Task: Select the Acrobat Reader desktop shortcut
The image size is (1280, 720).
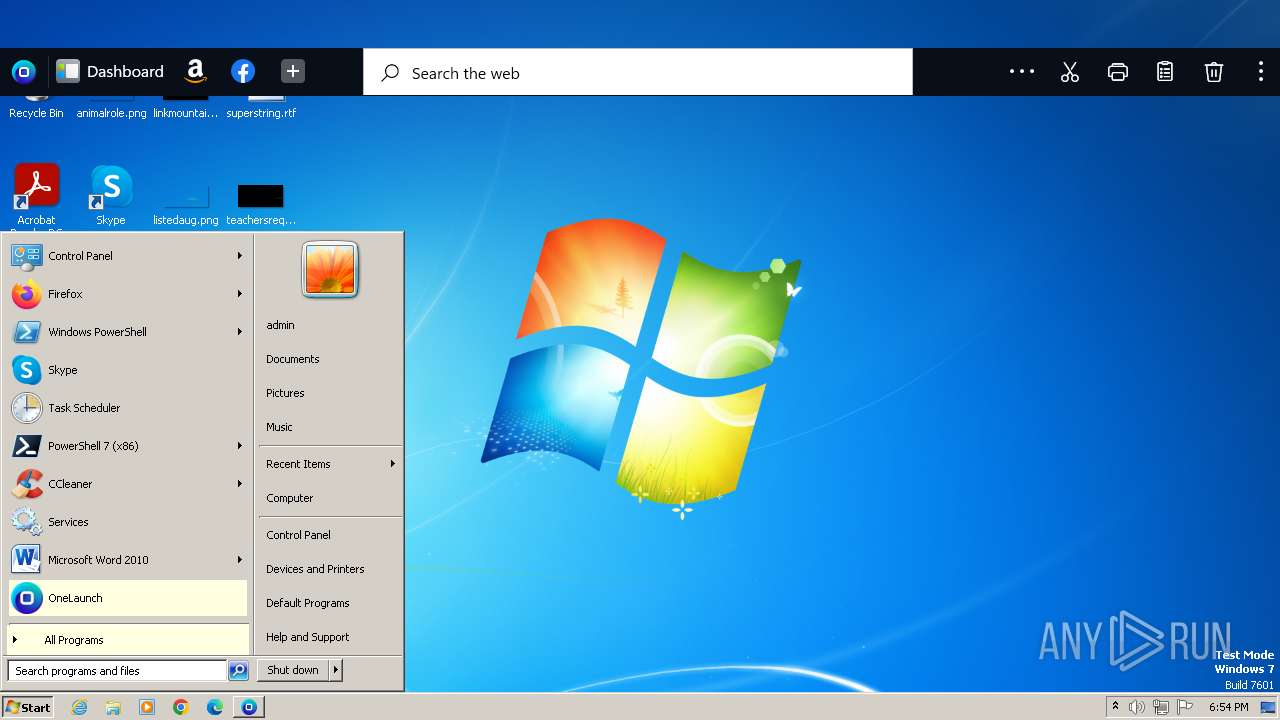Action: [36, 196]
